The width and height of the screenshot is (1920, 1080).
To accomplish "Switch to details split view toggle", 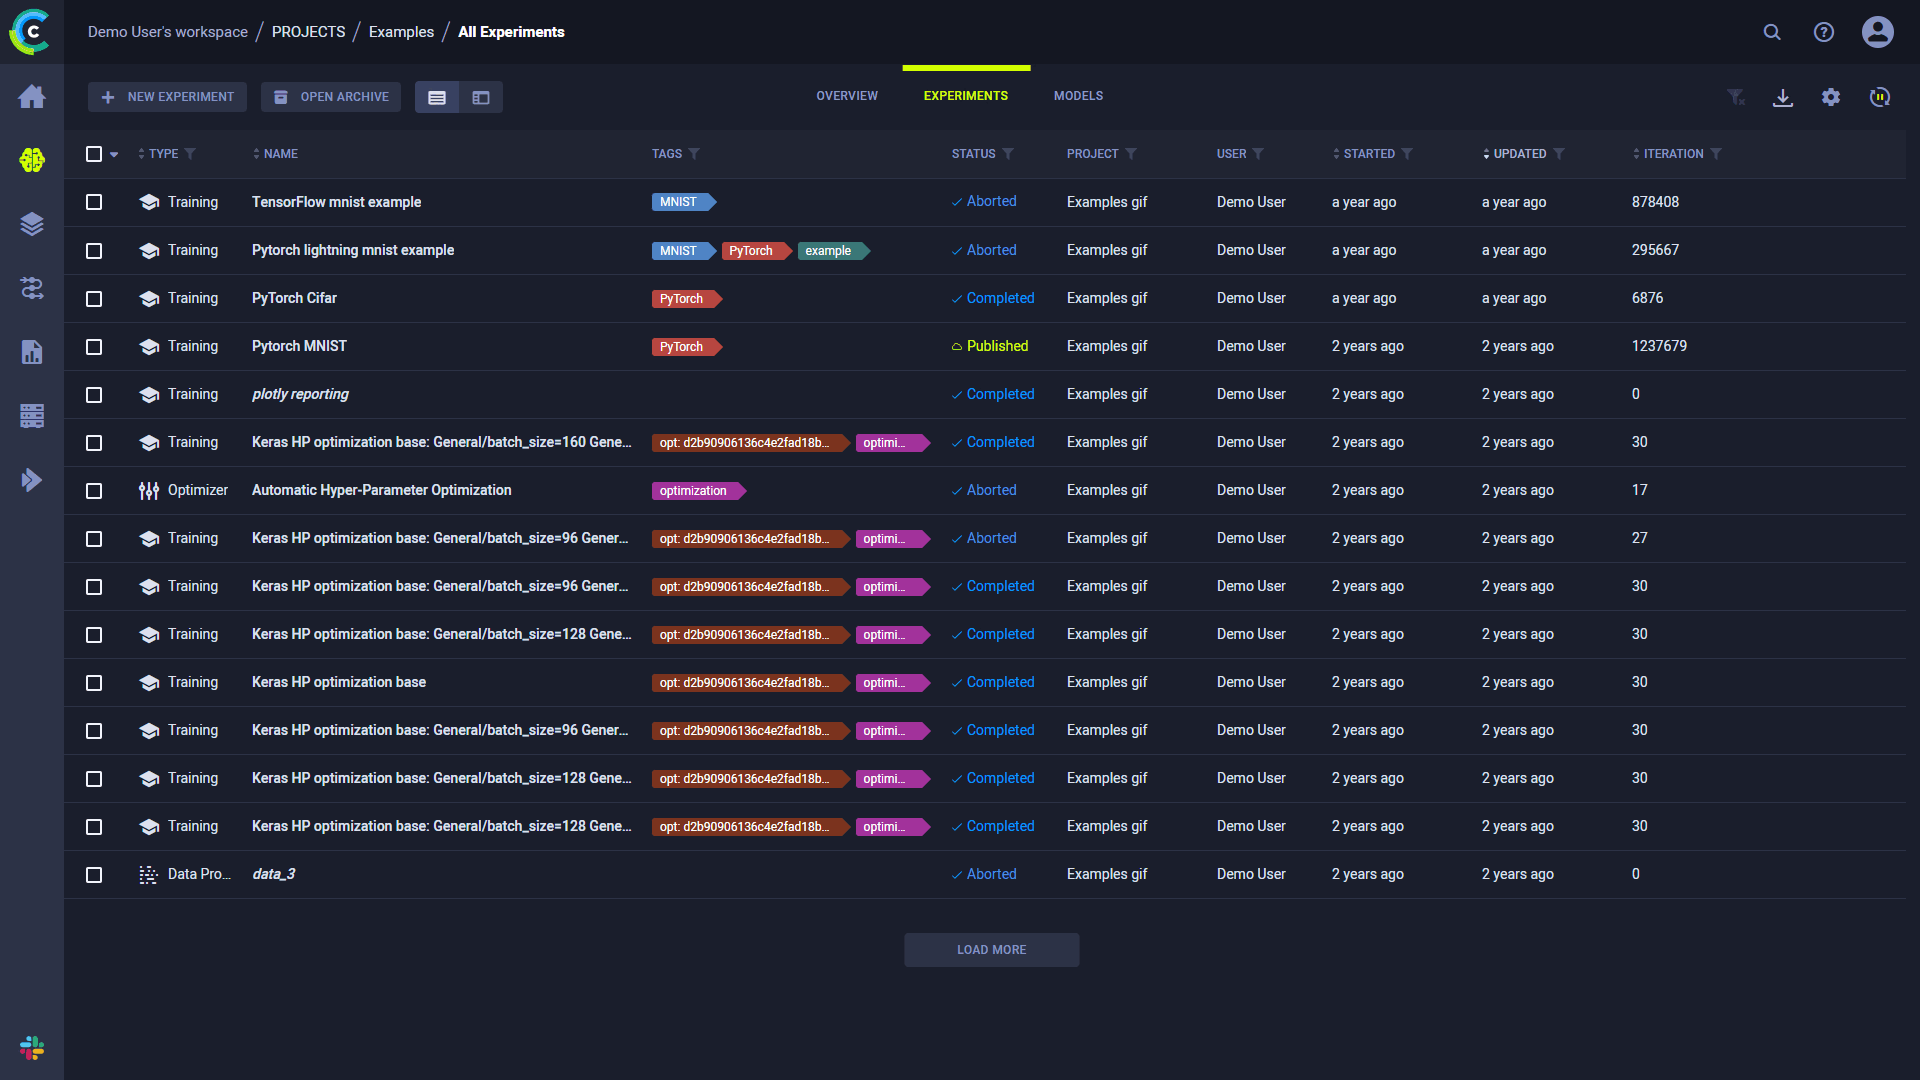I will (x=481, y=97).
